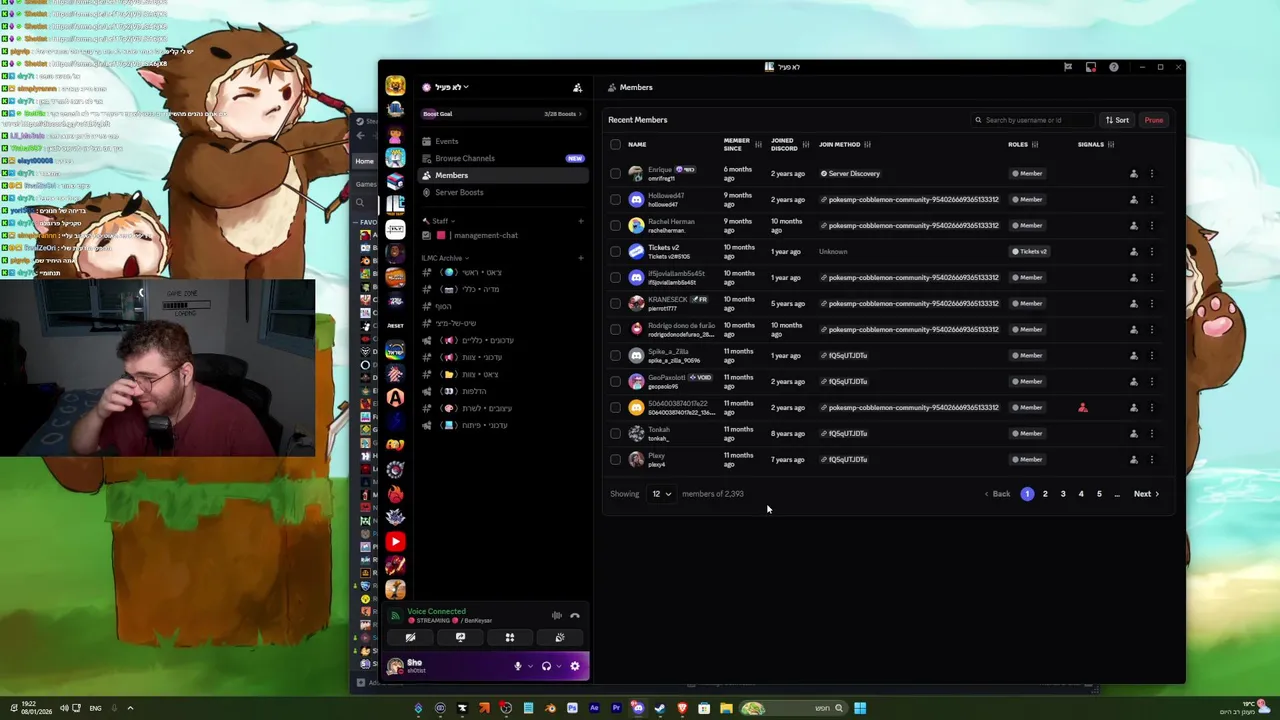Collapse the Staff category
Viewport: 1280px width, 720px height.
pos(440,221)
